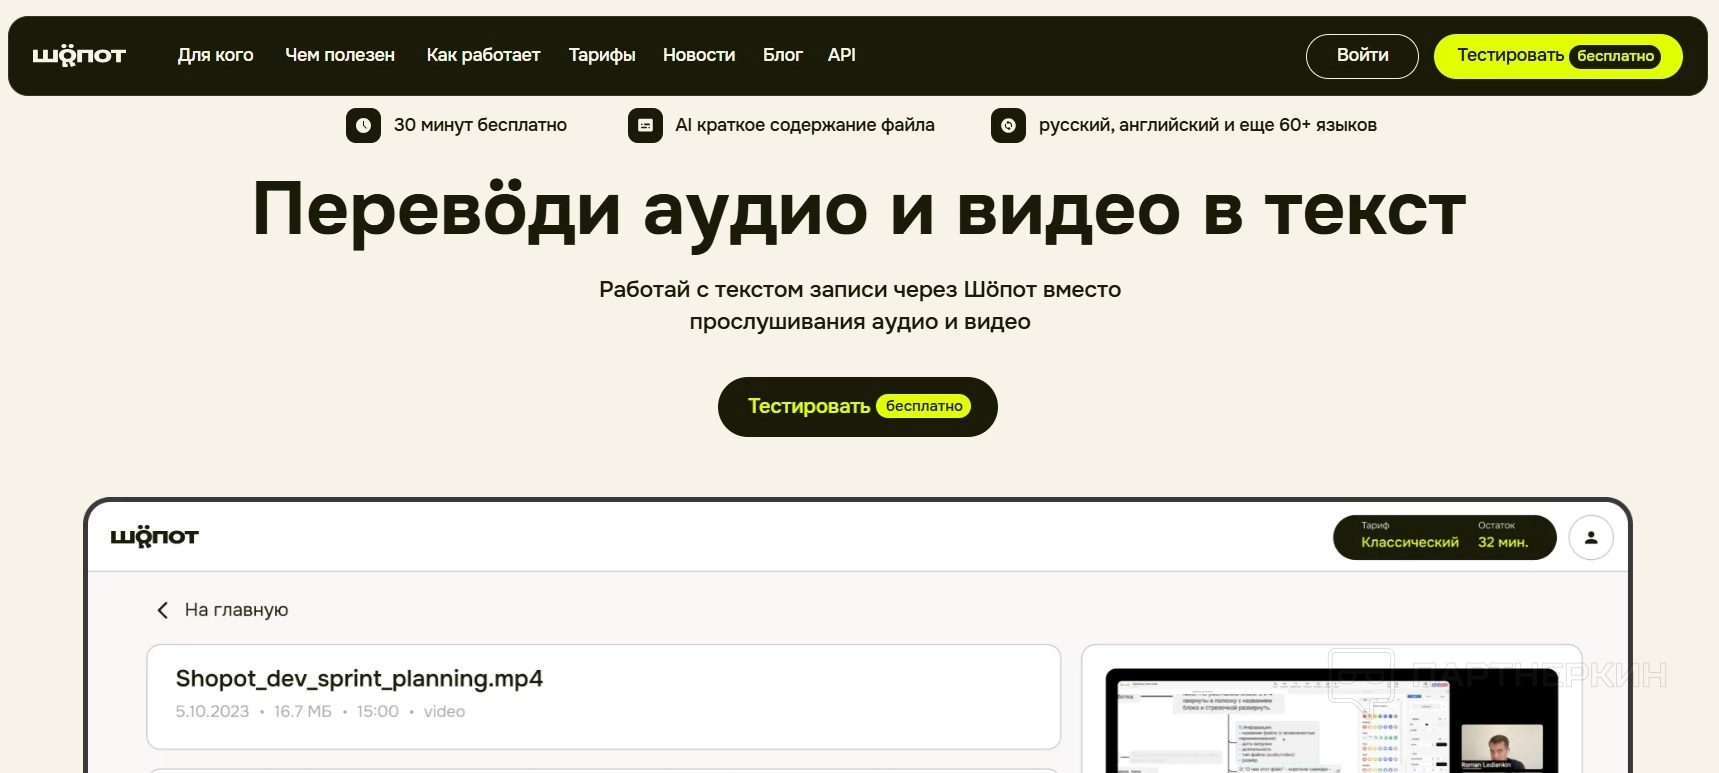
Task: Click the yellow Тестировать бесплатно button in header
Action: click(1558, 56)
